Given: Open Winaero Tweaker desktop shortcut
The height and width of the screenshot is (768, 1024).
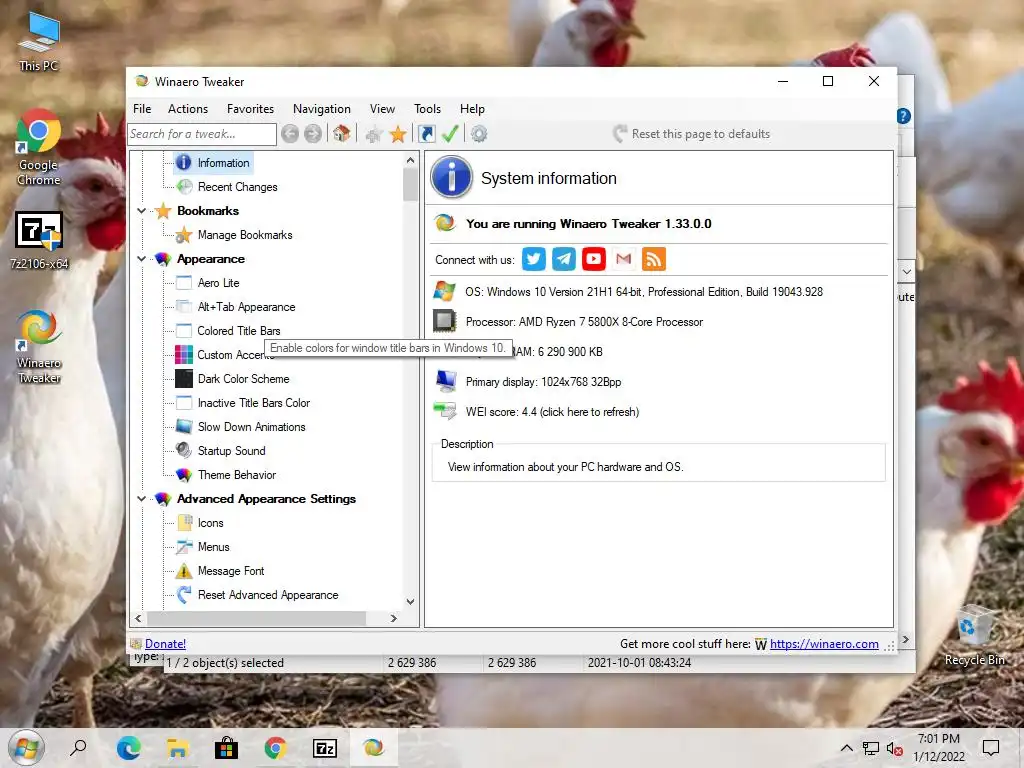Looking at the screenshot, I should point(39,347).
